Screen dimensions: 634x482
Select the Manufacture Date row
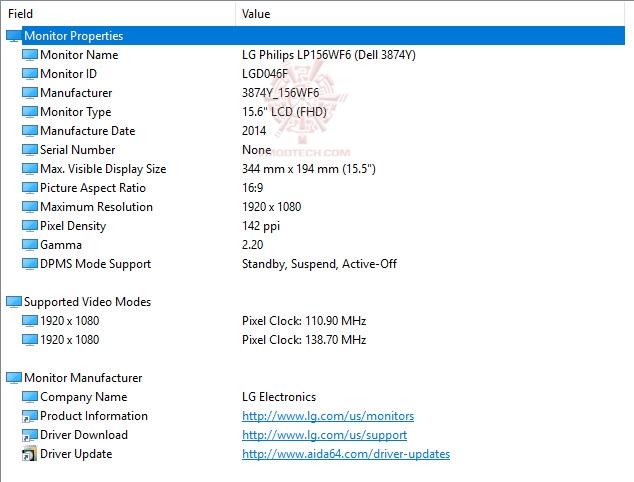coord(87,131)
